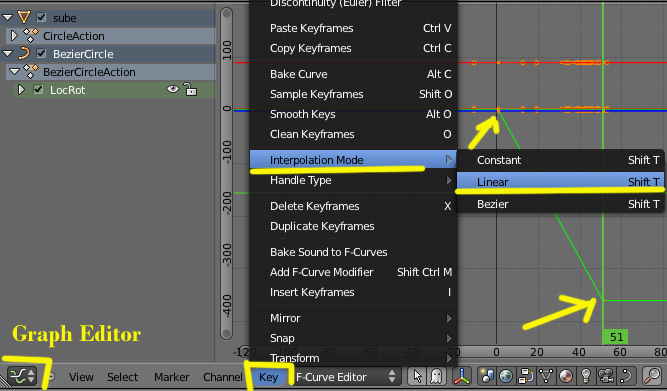Open the Transform submenu

(x=353, y=358)
